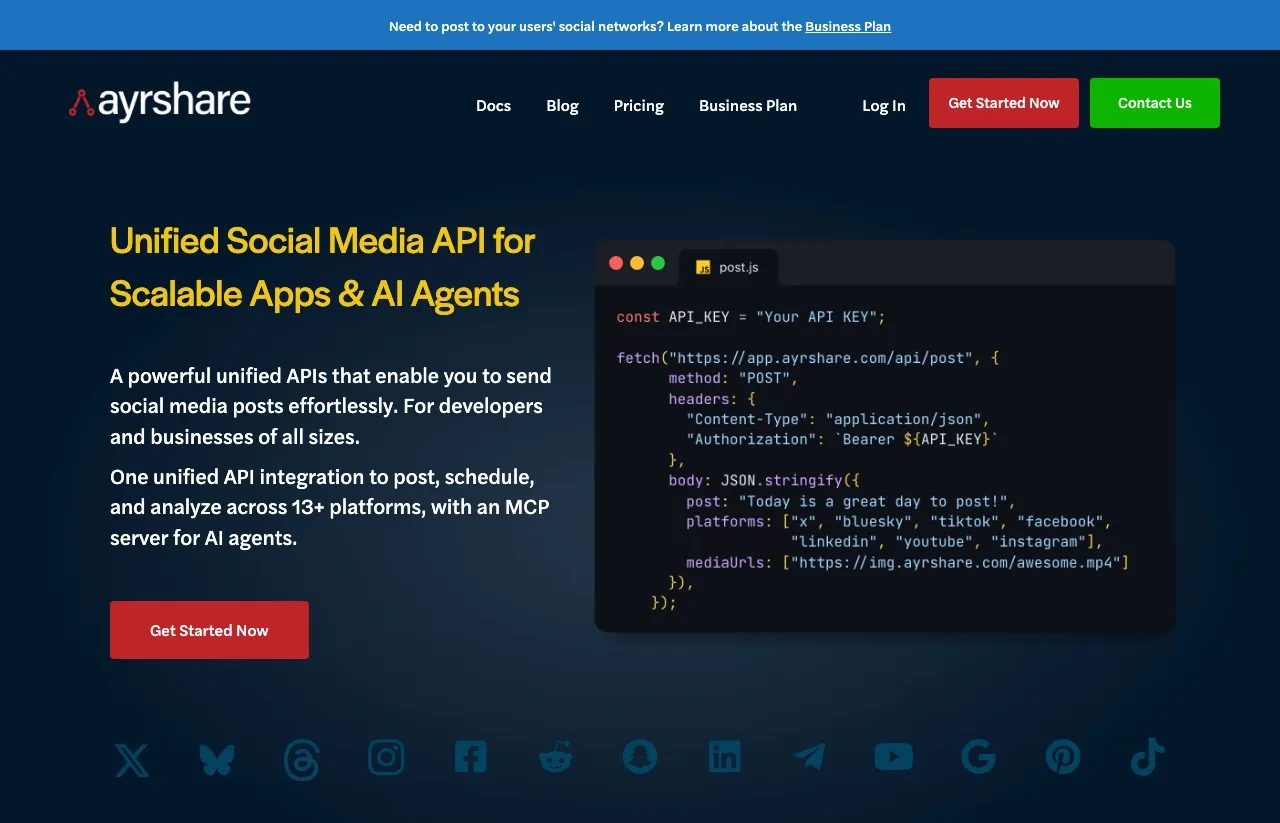Click the hero Get Started Now button
Viewport: 1280px width, 823px height.
pyautogui.click(x=209, y=630)
